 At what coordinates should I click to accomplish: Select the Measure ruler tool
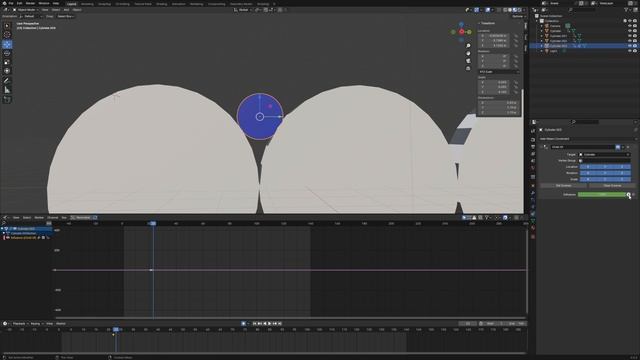click(7, 90)
